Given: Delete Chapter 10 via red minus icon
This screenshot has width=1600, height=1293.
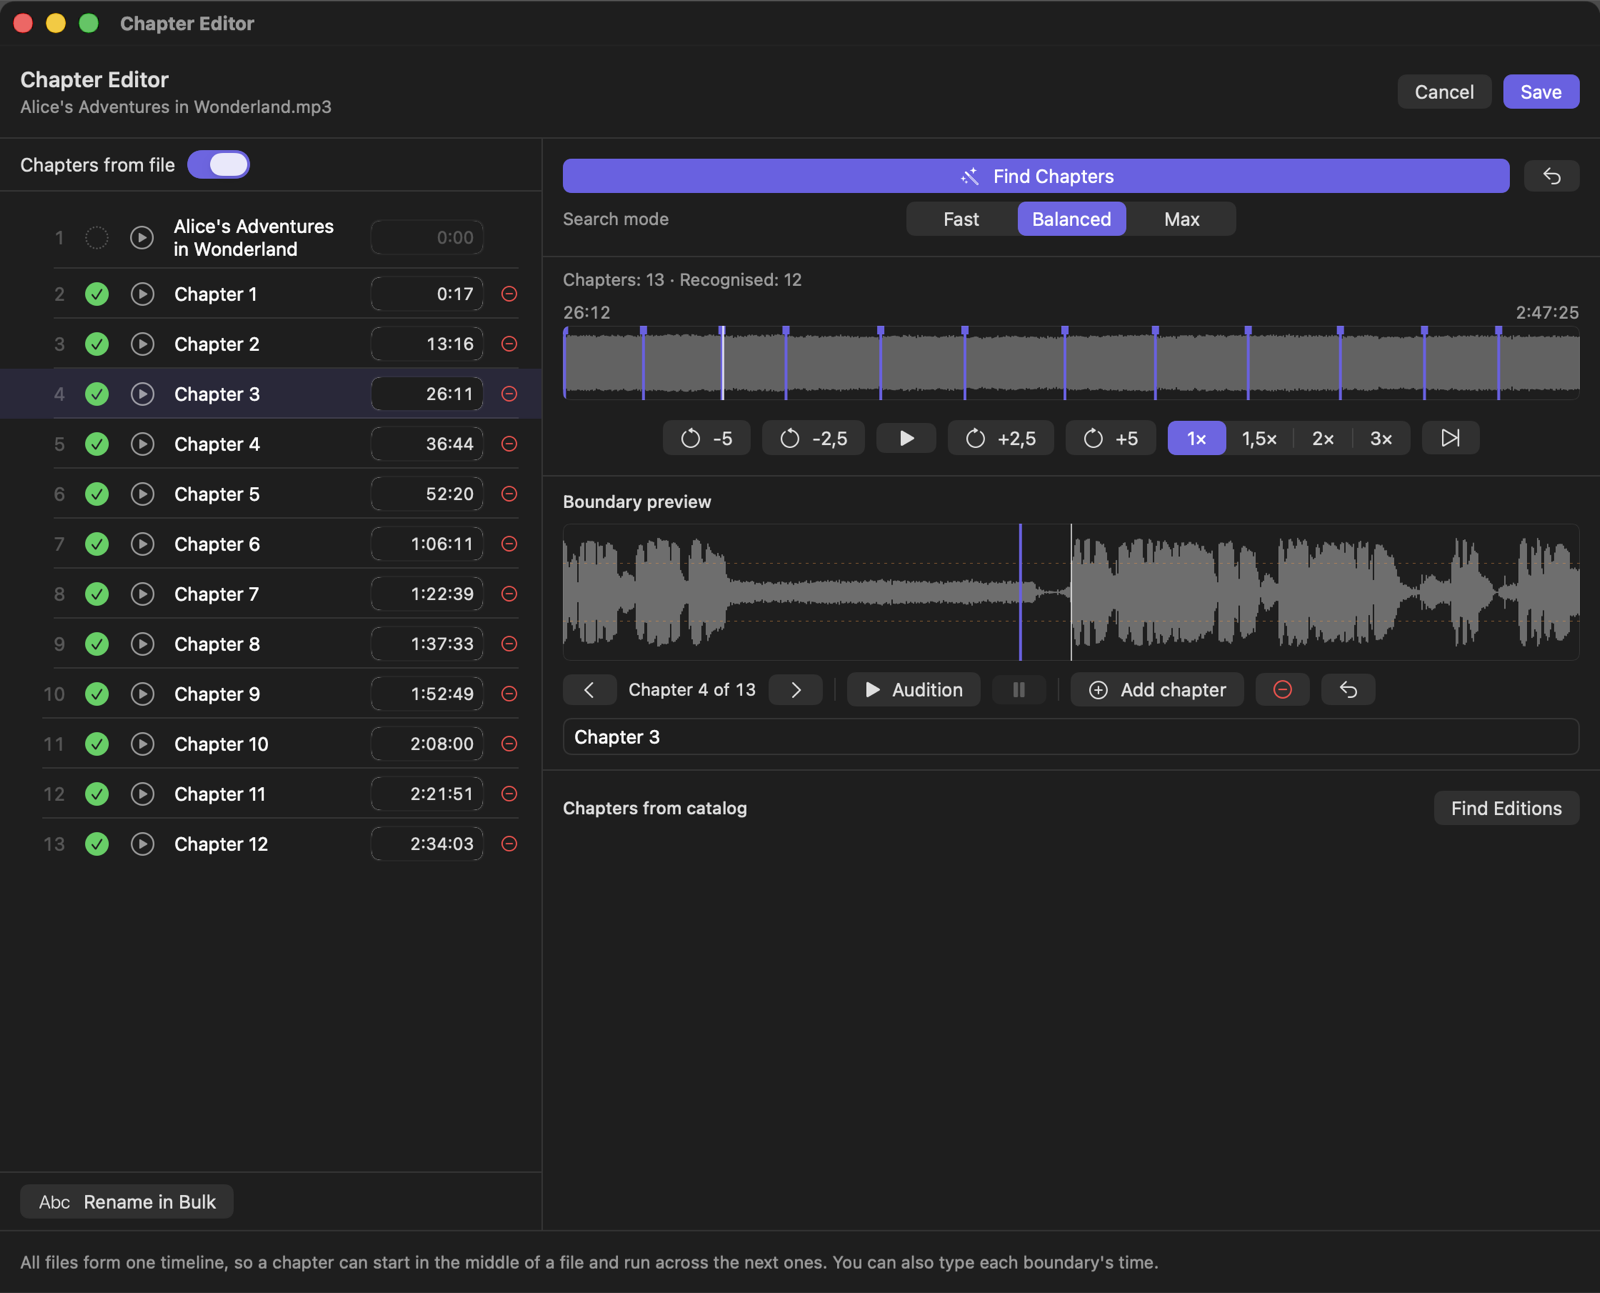Looking at the screenshot, I should (x=509, y=744).
